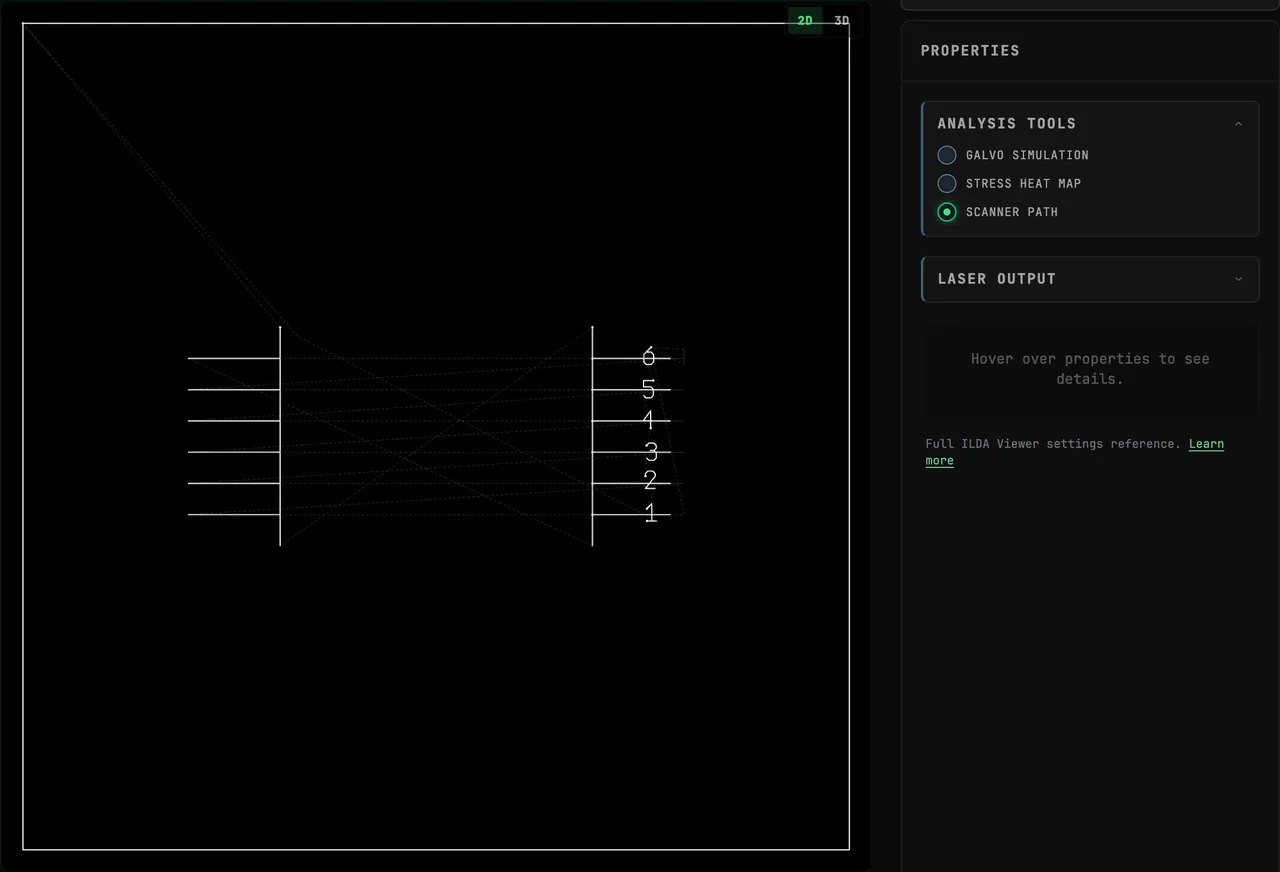Enable the Galvo Simulation option
The image size is (1280, 872).
[947, 155]
